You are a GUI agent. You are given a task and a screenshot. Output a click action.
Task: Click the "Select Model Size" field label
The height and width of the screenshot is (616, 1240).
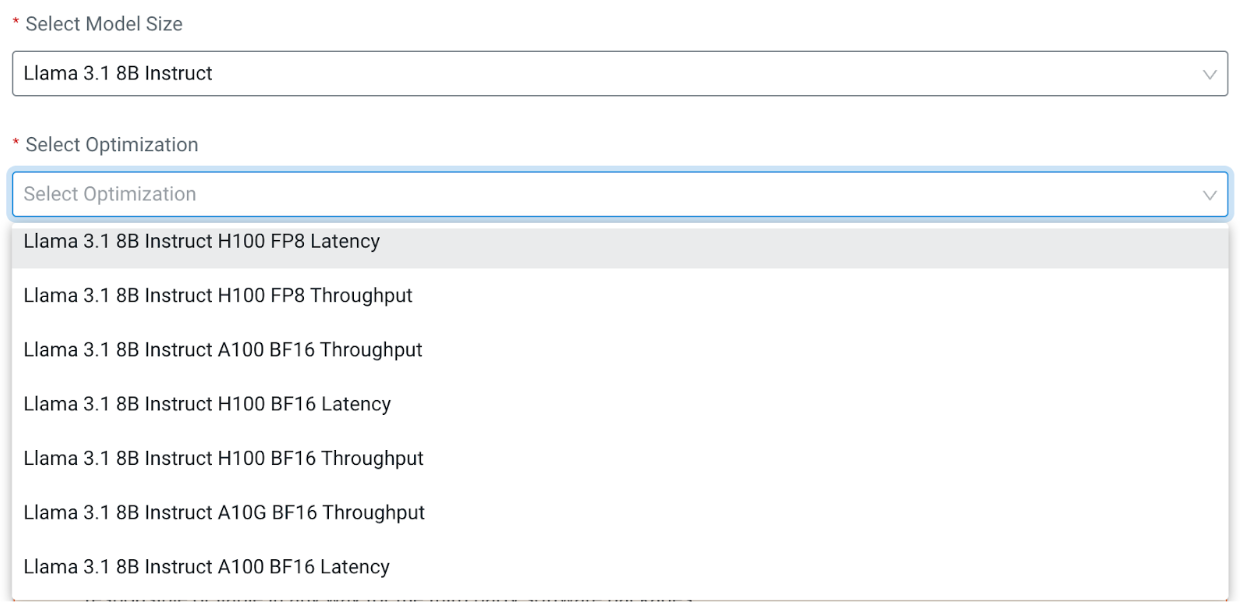[x=104, y=24]
